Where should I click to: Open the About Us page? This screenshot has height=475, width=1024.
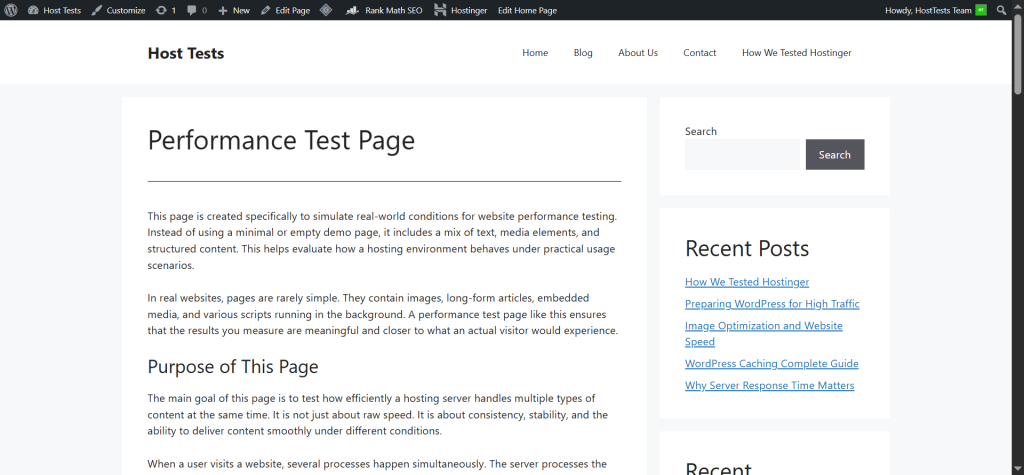[x=638, y=53]
